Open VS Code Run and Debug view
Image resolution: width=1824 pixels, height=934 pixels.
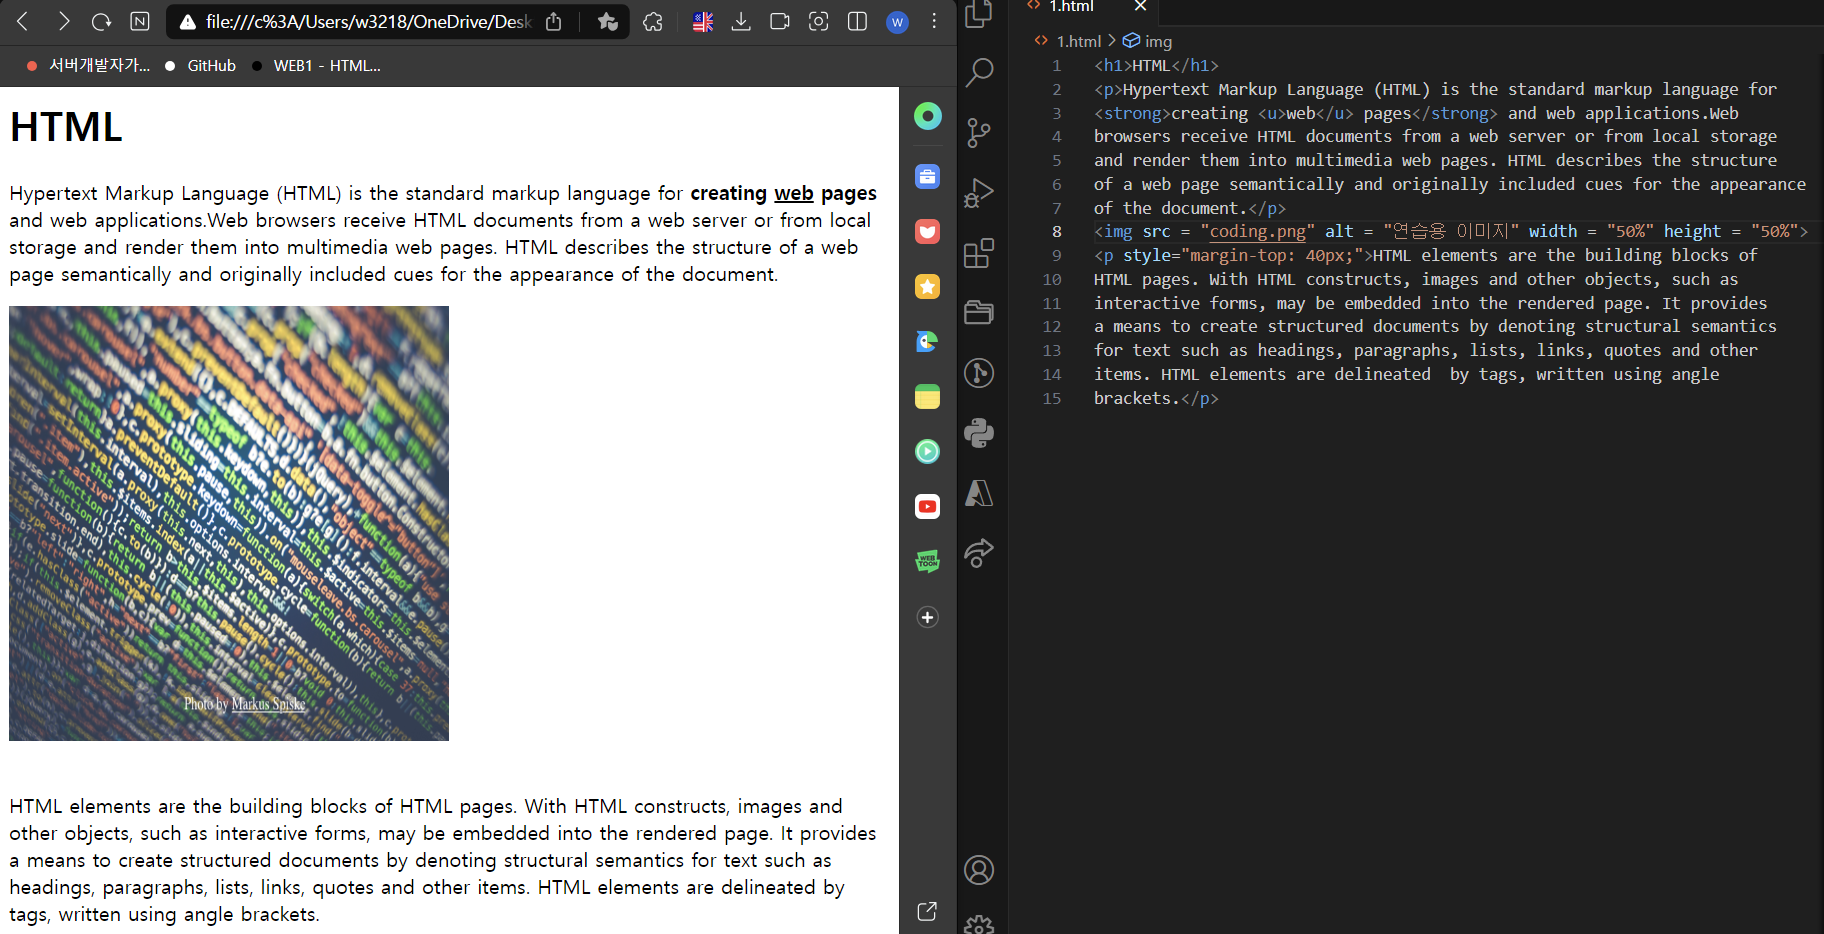[979, 192]
